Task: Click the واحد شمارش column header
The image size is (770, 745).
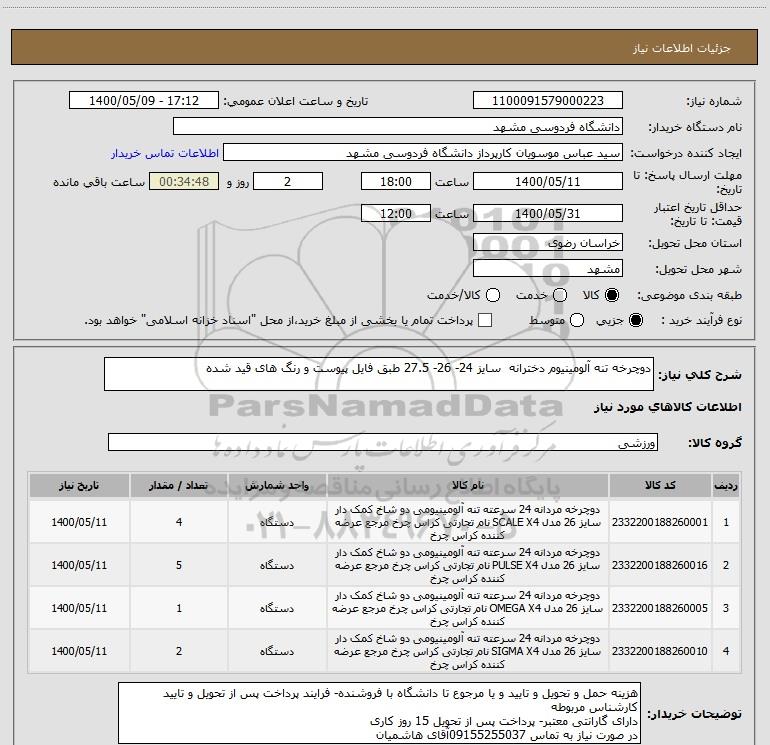Action: point(277,486)
